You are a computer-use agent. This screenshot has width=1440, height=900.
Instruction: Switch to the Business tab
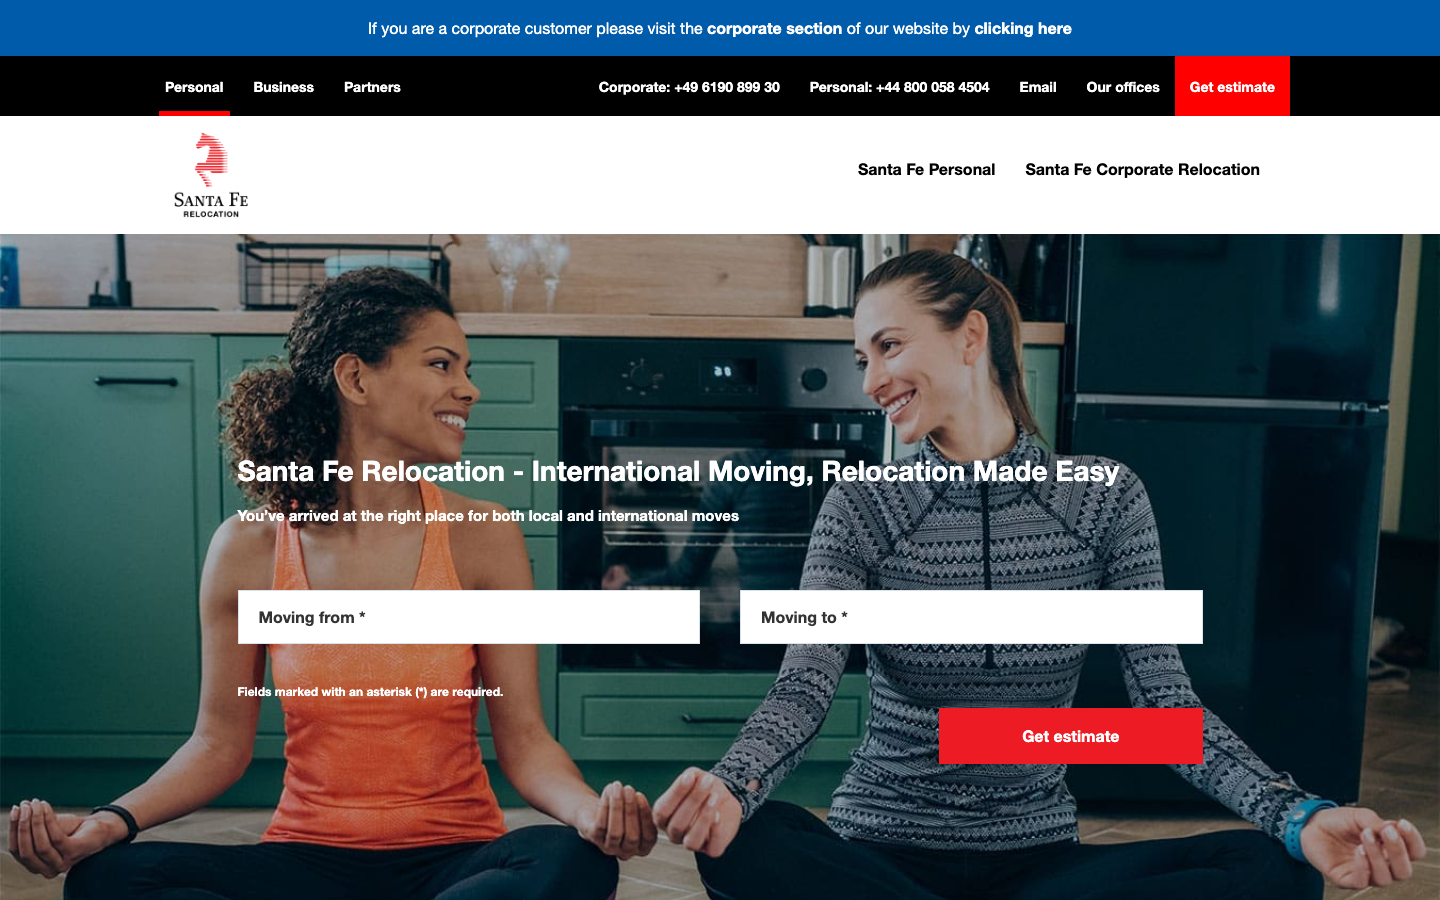point(283,87)
